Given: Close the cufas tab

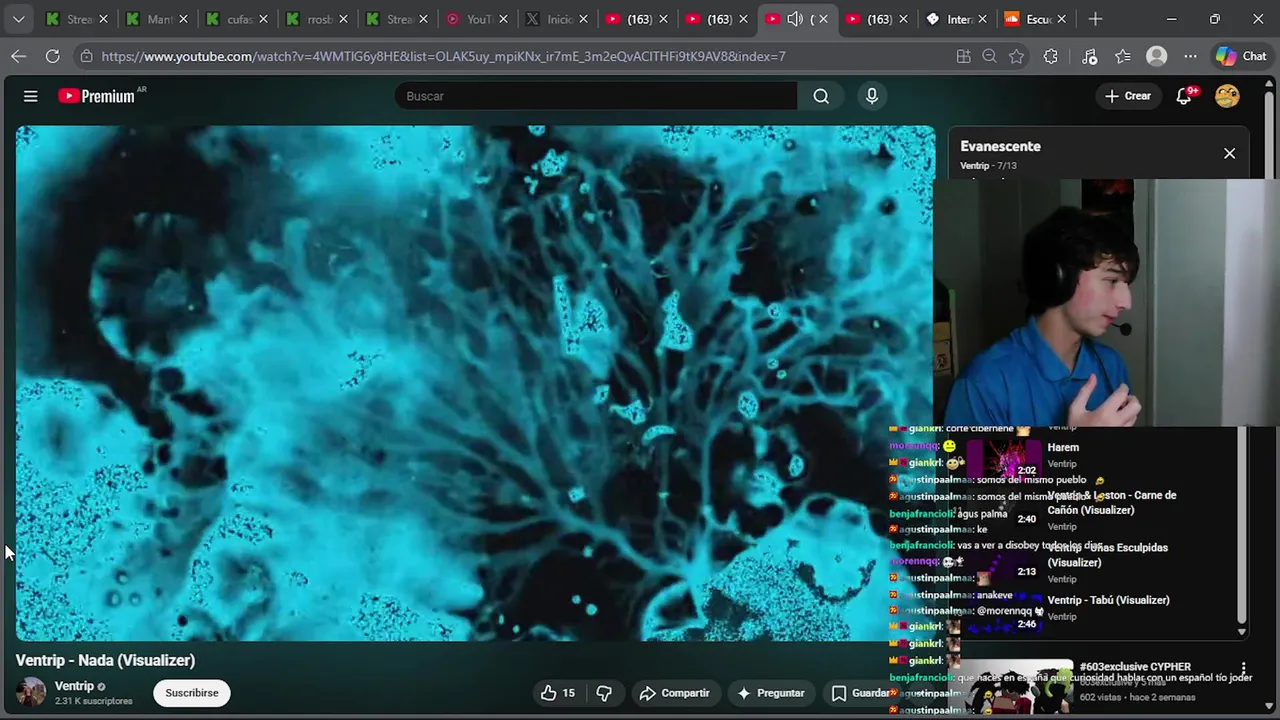Looking at the screenshot, I should (263, 19).
